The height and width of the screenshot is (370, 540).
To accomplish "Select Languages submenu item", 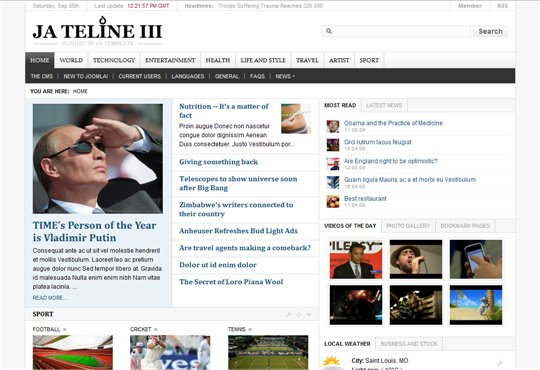I will point(188,76).
